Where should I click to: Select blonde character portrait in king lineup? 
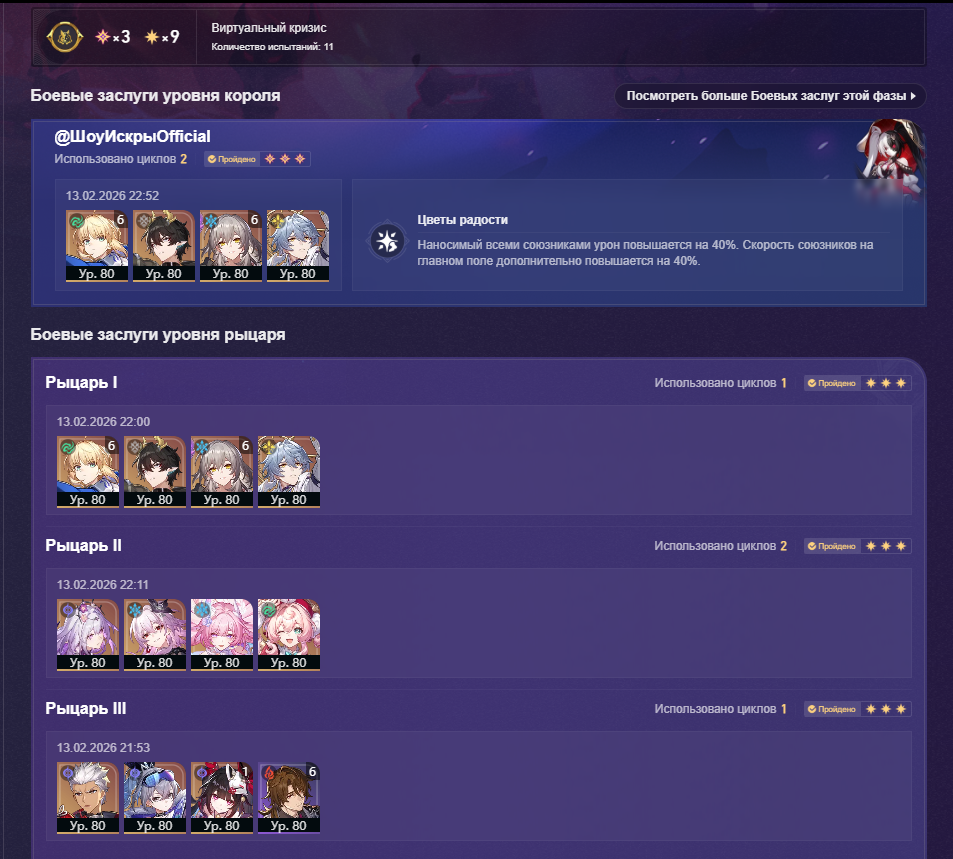[x=97, y=246]
